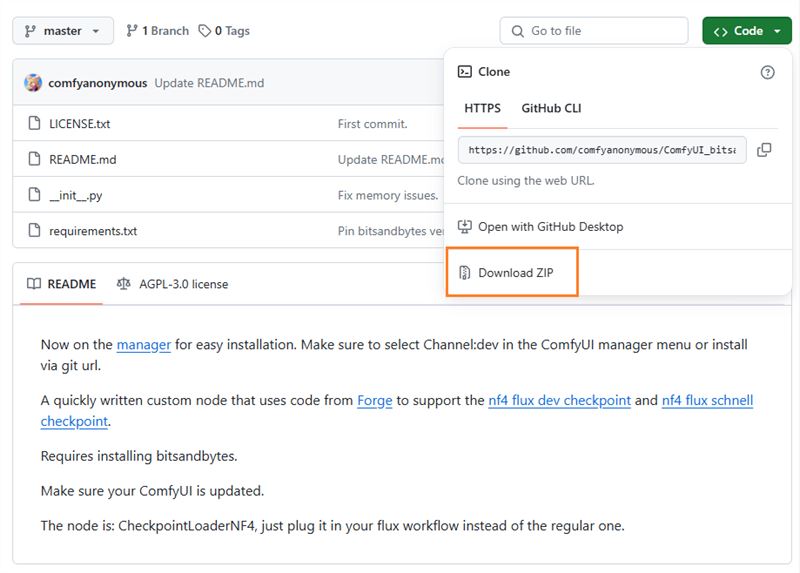Click the file icon beside README.md
The image size is (800, 573).
coord(34,159)
